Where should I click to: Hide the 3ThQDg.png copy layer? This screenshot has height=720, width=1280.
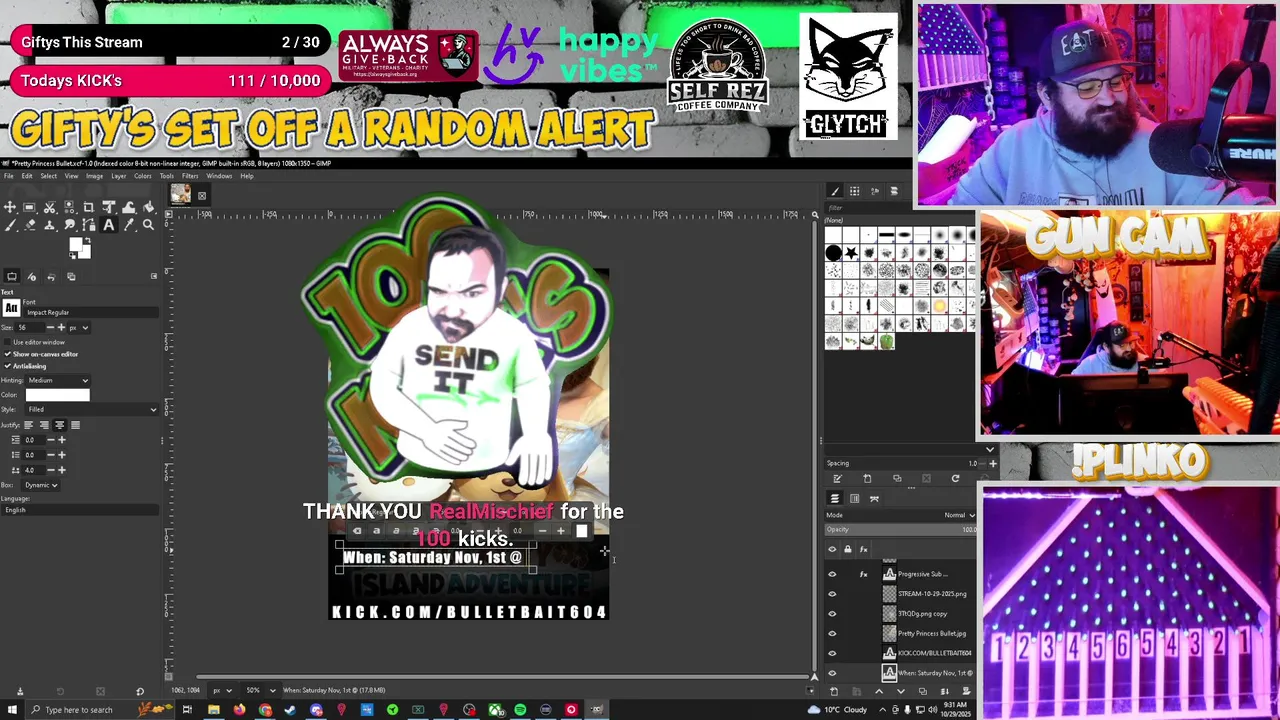[x=832, y=614]
